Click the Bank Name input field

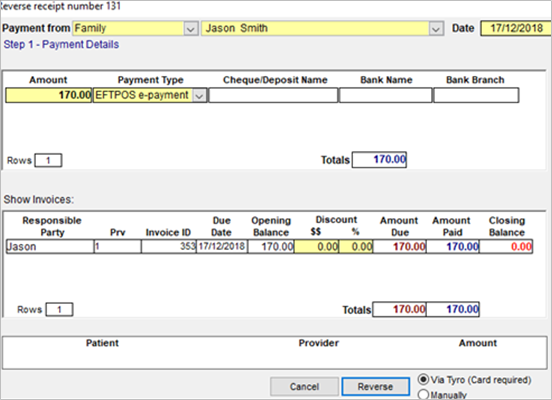[385, 95]
